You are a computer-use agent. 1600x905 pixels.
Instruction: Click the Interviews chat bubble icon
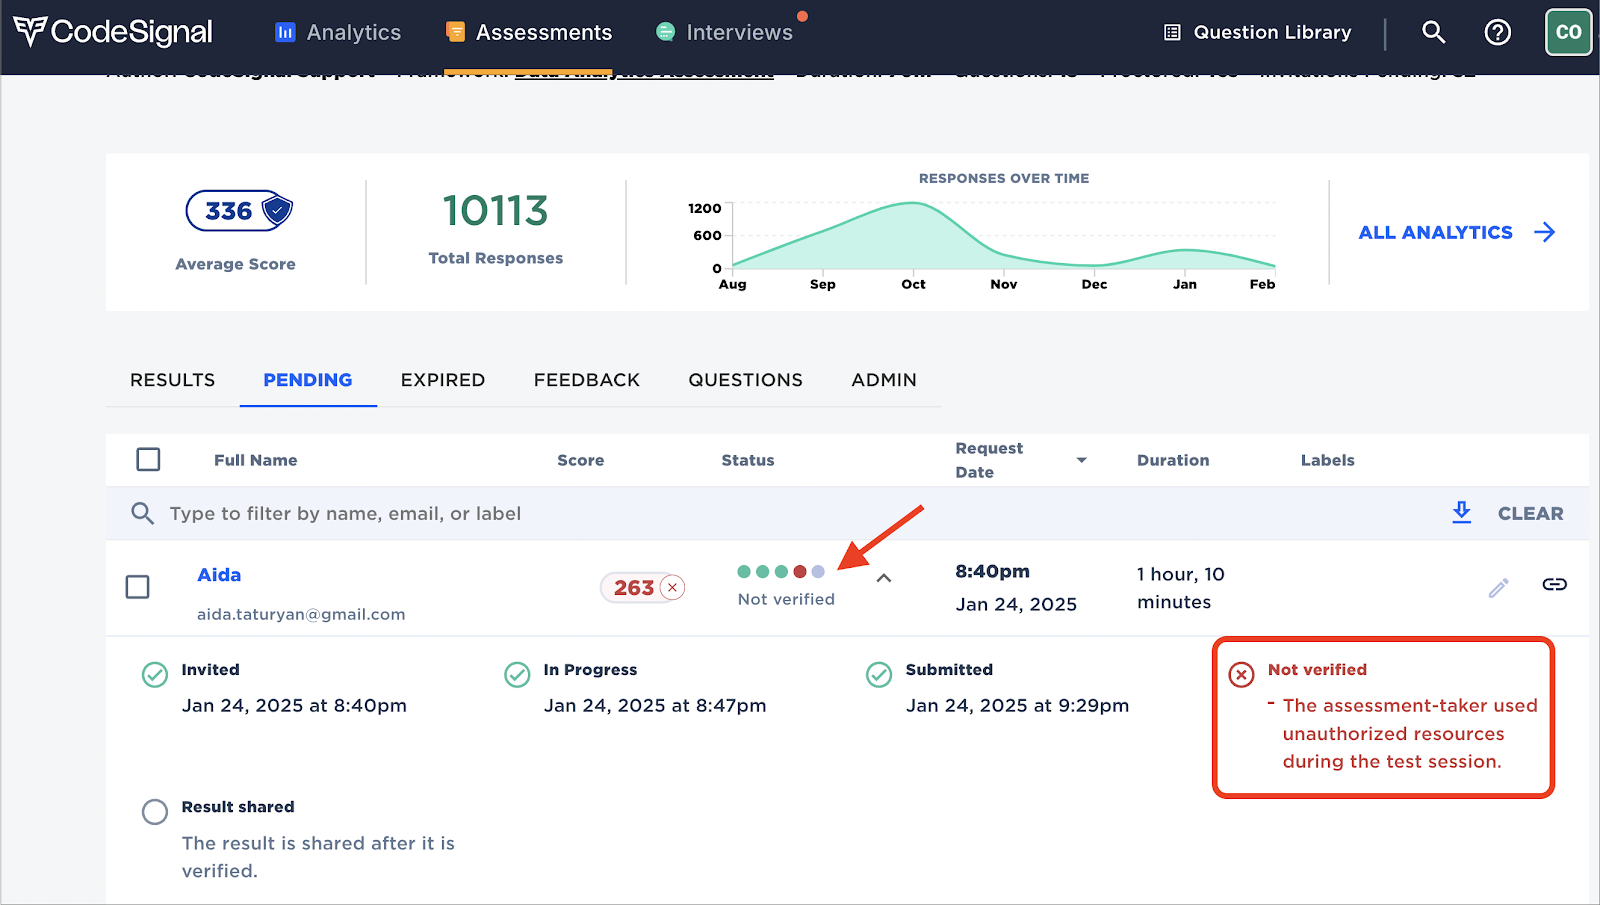665,32
